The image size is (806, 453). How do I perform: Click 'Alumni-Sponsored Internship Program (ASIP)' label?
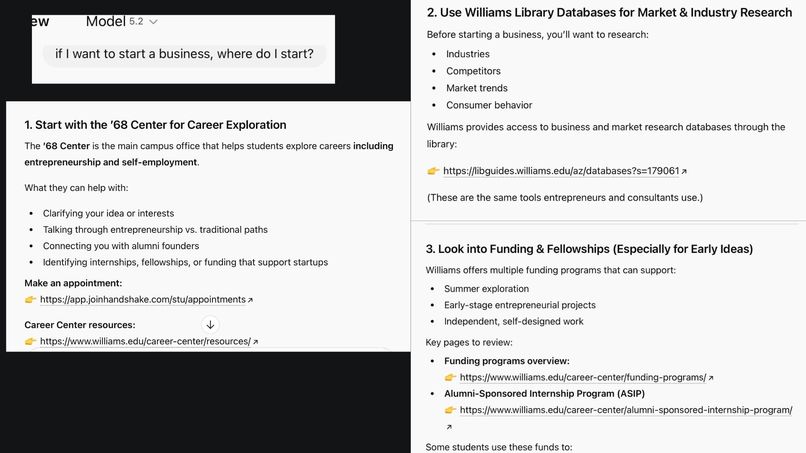[x=544, y=394]
